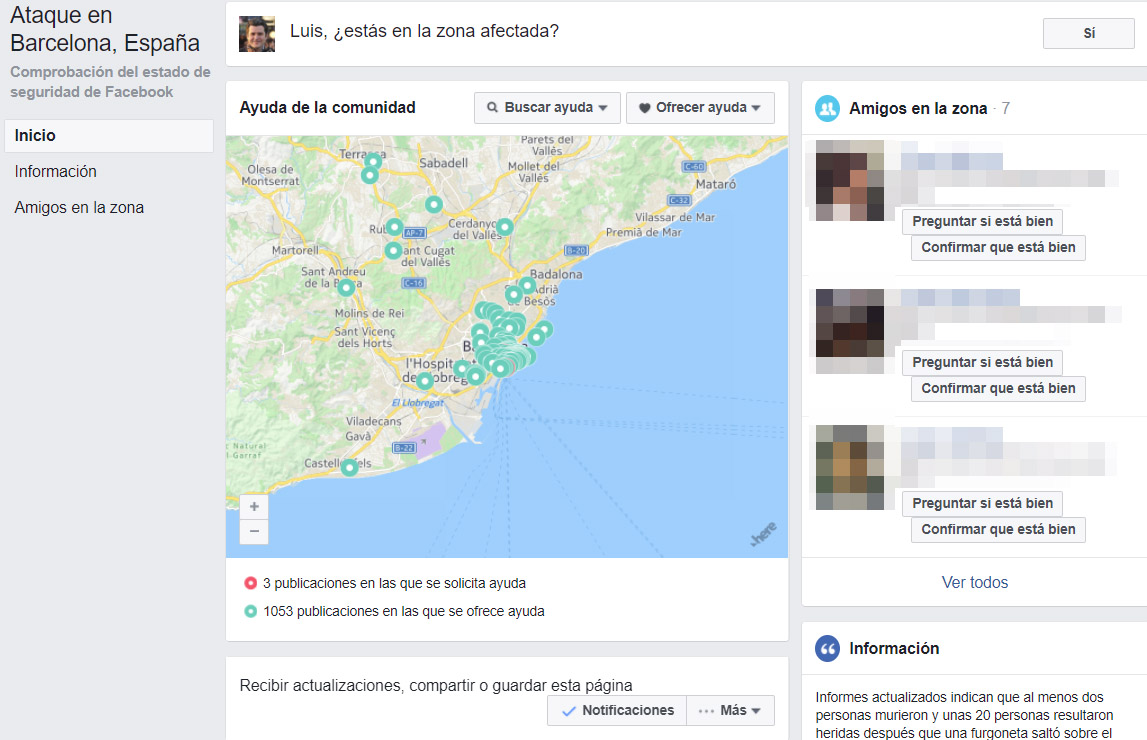
Task: Confirm the second friend is okay
Action: point(998,389)
